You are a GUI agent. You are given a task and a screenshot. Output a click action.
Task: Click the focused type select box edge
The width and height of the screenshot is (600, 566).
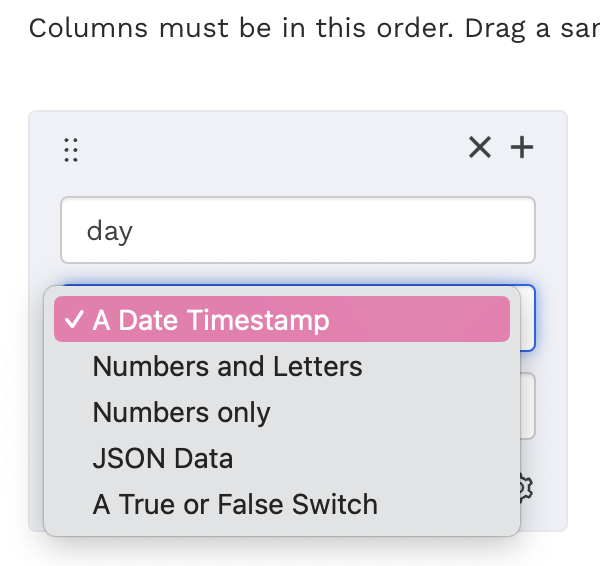coord(528,318)
